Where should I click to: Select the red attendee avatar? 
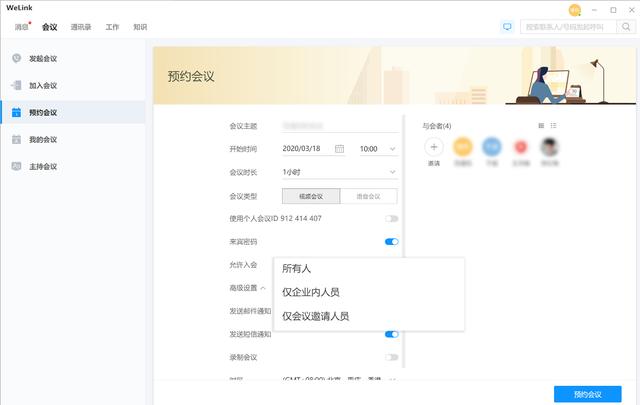[x=521, y=147]
